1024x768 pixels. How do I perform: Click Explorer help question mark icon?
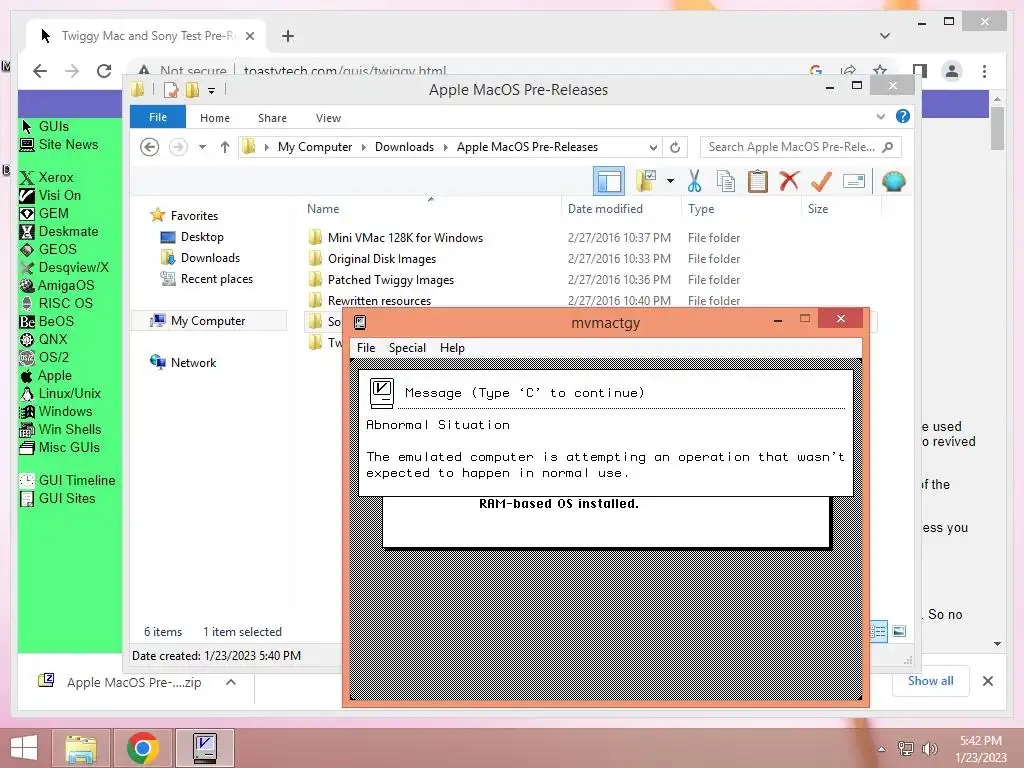pyautogui.click(x=903, y=116)
